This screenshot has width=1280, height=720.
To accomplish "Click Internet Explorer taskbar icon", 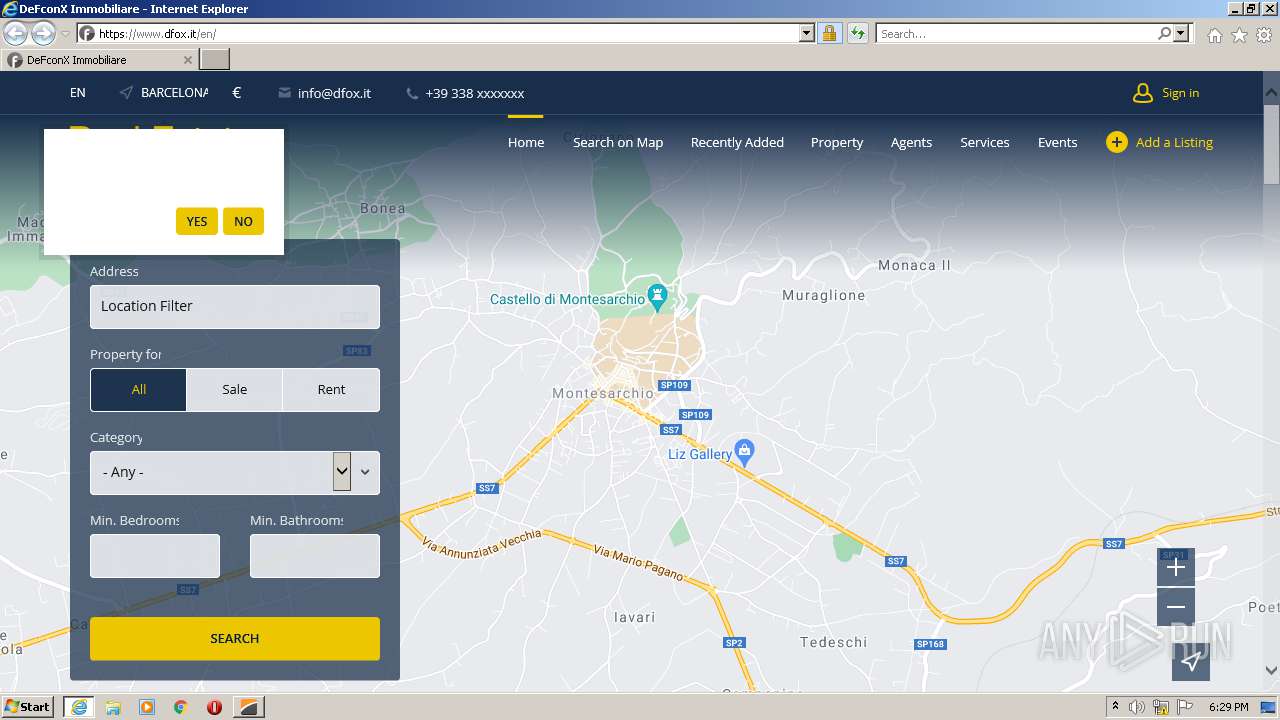I will [x=78, y=707].
